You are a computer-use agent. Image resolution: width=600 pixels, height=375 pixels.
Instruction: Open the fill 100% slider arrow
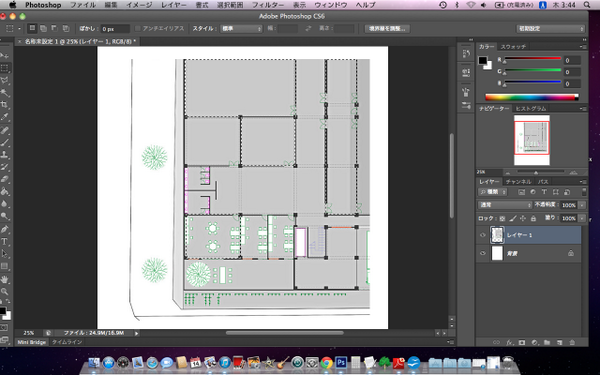[x=582, y=218]
